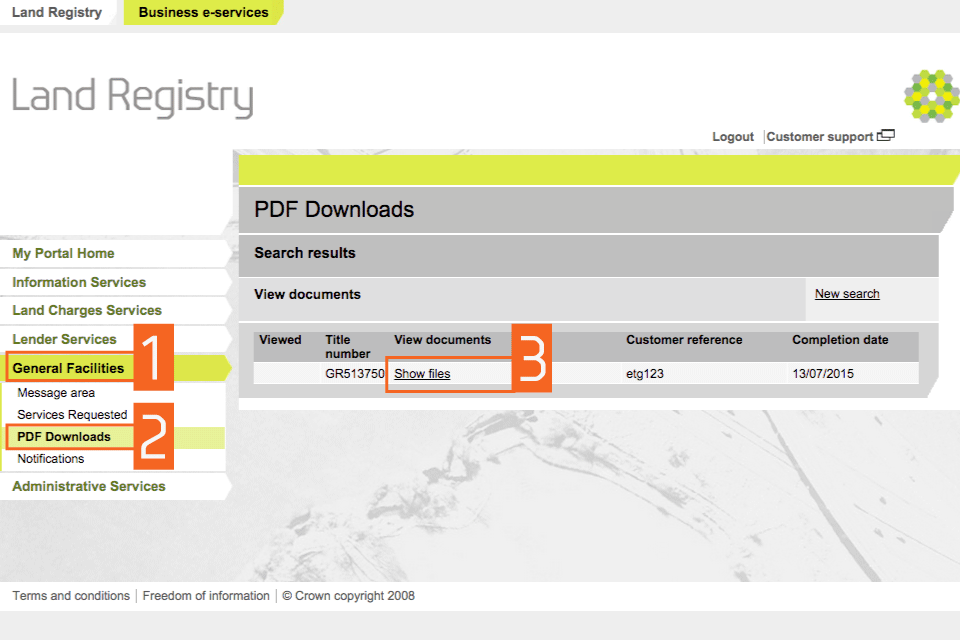Go to My Portal Home
Screen dimensions: 960x640
pyautogui.click(x=63, y=254)
